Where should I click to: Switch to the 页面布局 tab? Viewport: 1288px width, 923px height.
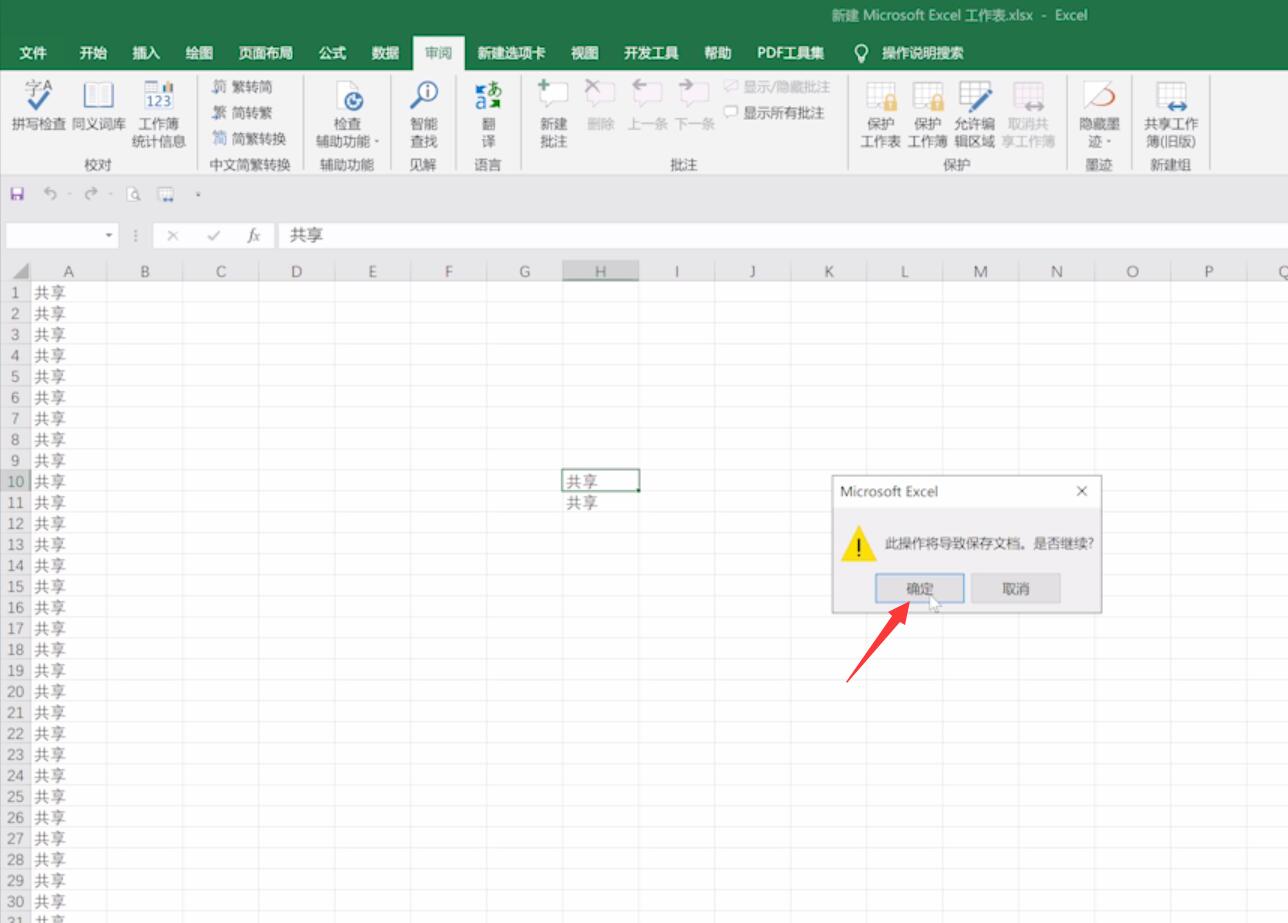point(265,53)
